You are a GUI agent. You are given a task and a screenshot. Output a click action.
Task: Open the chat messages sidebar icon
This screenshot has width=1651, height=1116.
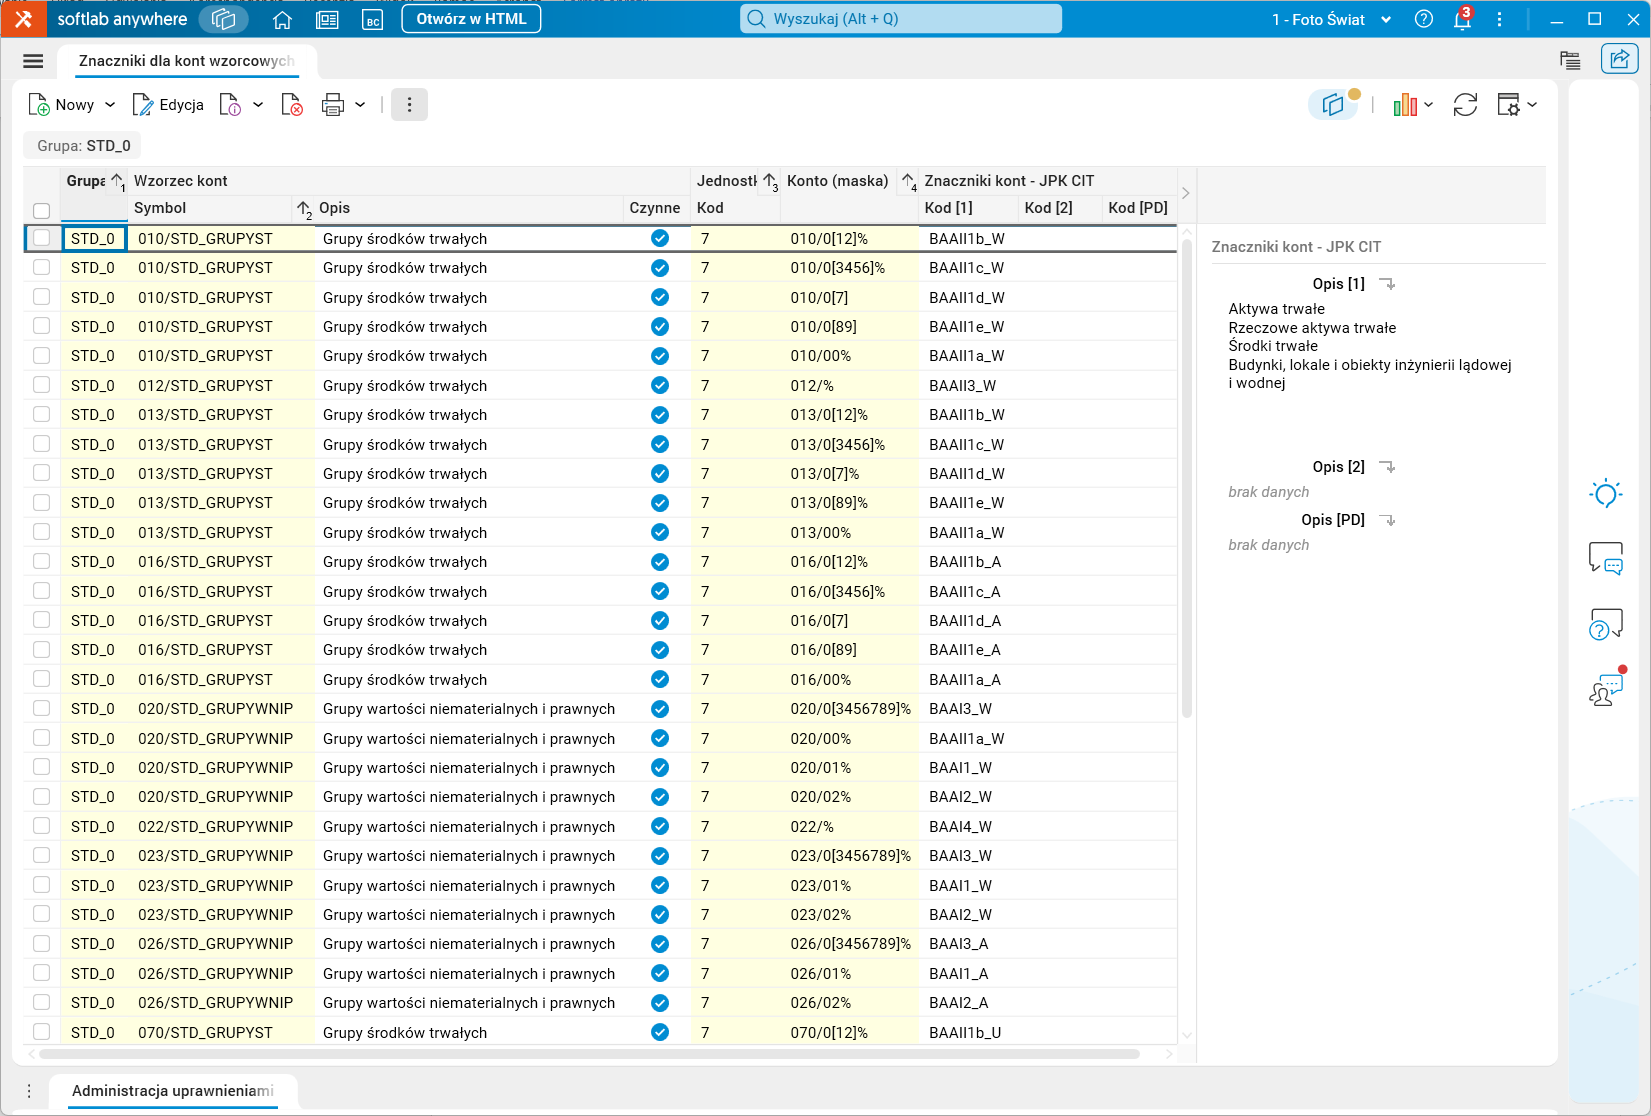pos(1606,558)
